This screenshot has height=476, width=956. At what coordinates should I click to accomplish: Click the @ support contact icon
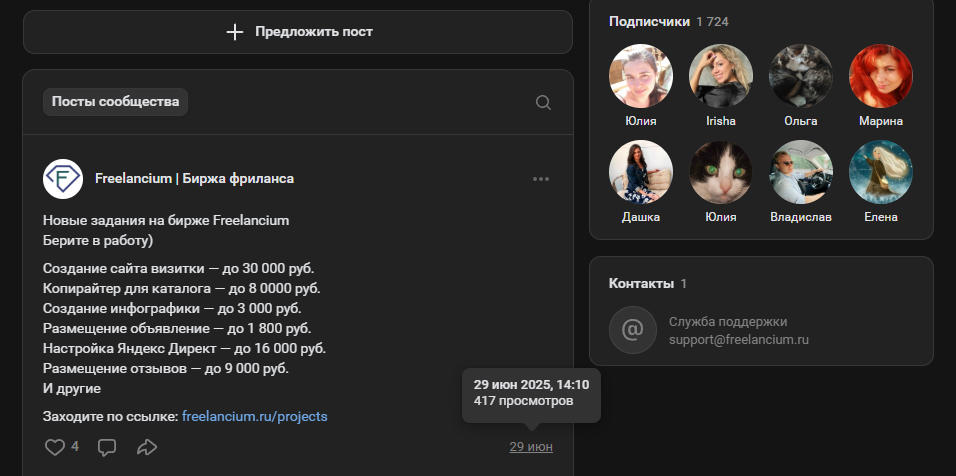(x=632, y=330)
